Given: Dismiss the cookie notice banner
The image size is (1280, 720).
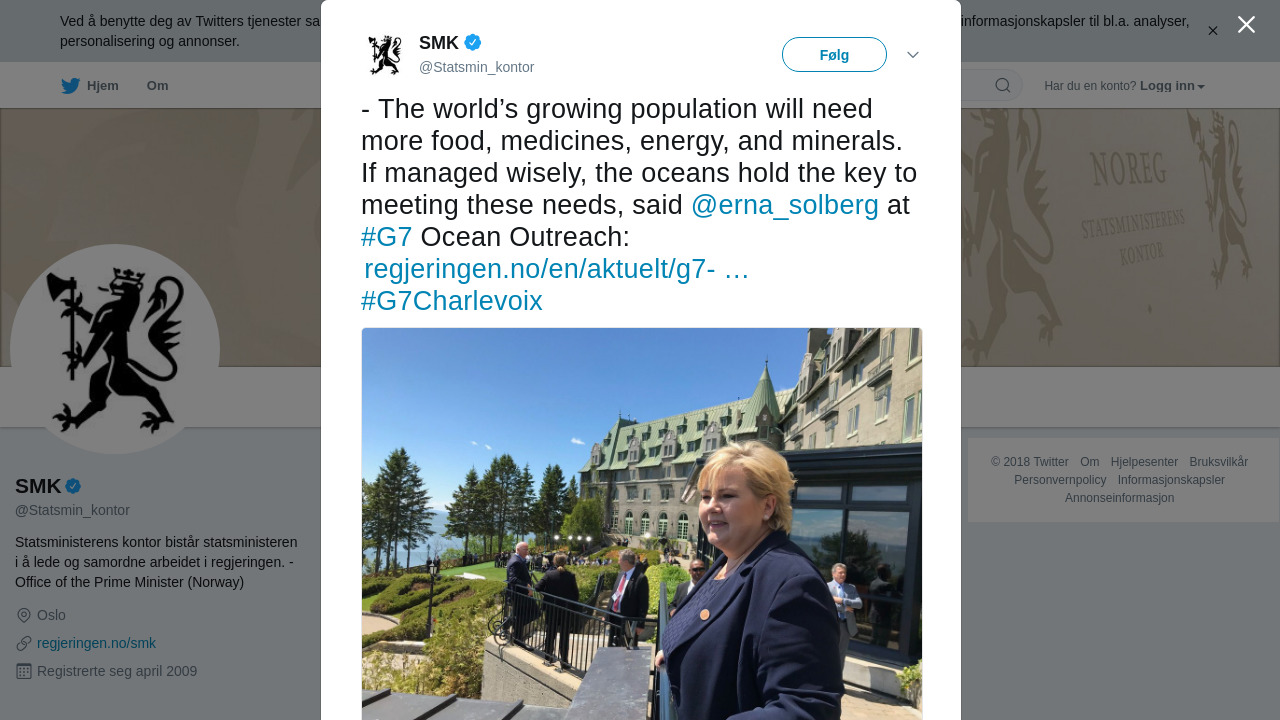Looking at the screenshot, I should pos(1212,31).
